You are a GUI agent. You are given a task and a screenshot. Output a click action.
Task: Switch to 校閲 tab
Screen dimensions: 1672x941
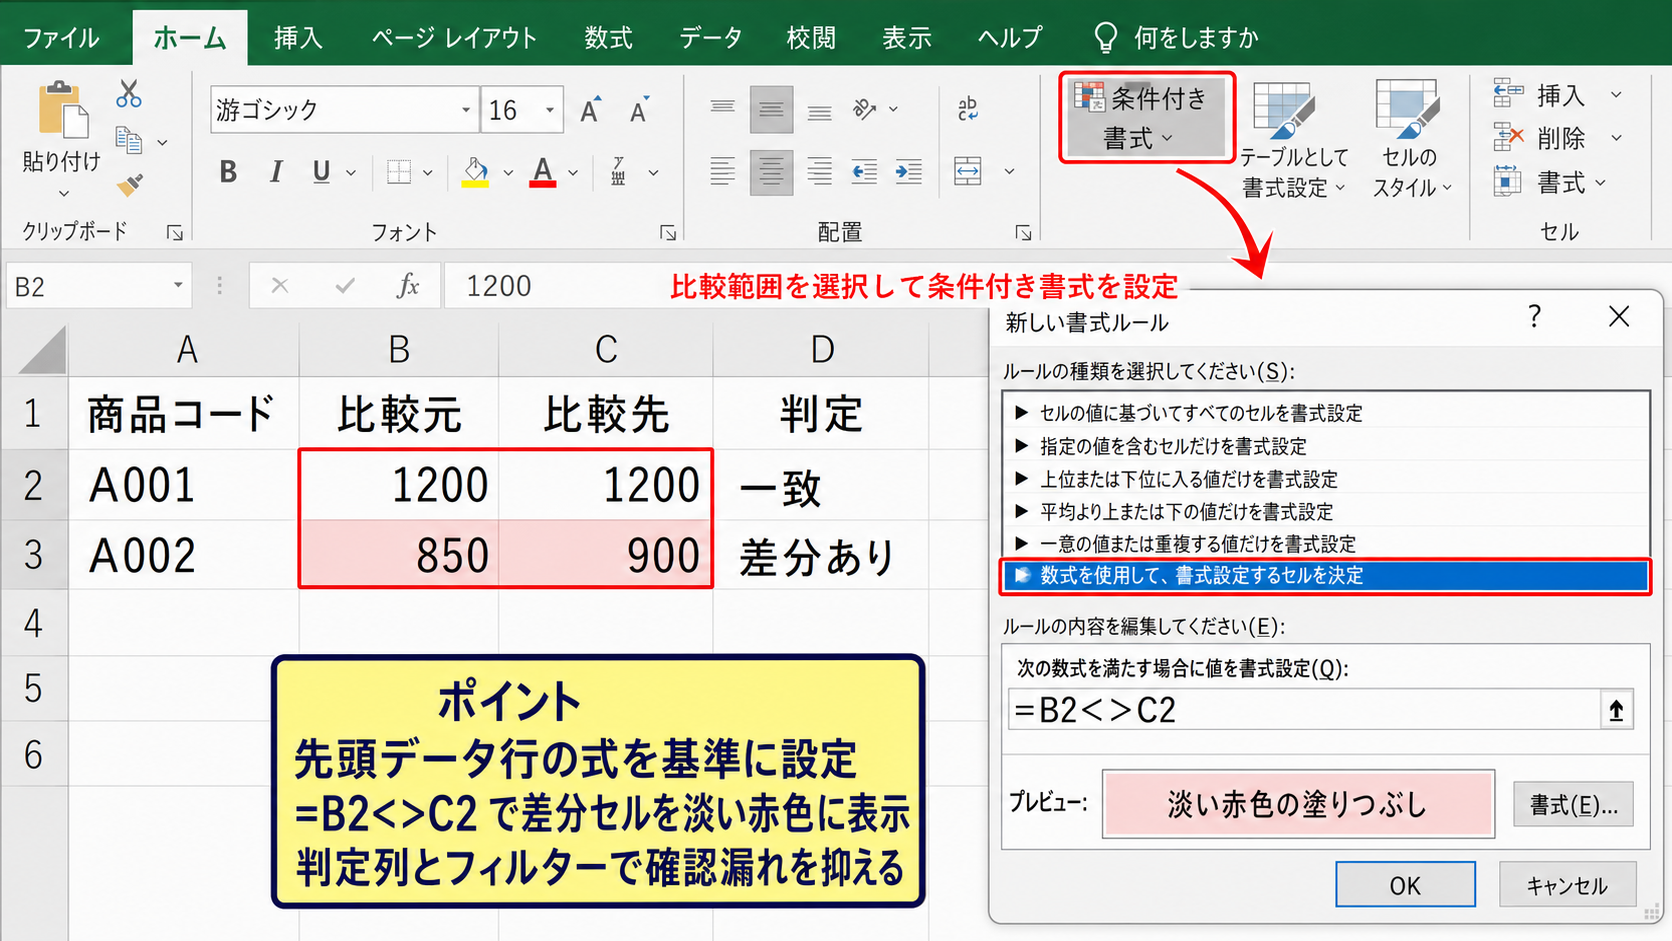tap(811, 38)
